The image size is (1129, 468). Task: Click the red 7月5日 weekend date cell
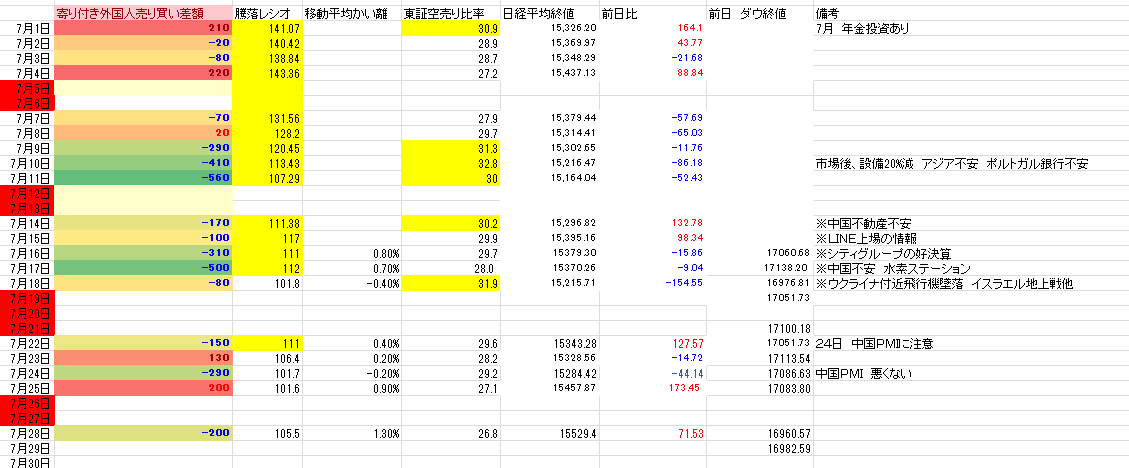(x=28, y=88)
